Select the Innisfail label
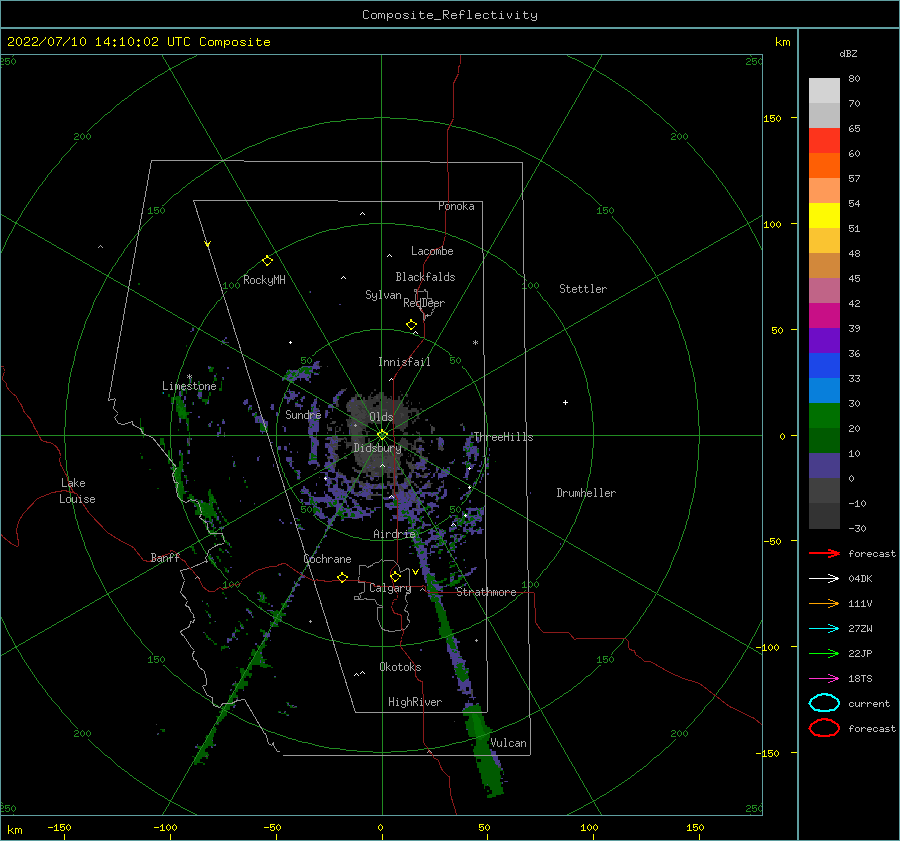The width and height of the screenshot is (900, 841). click(x=404, y=362)
